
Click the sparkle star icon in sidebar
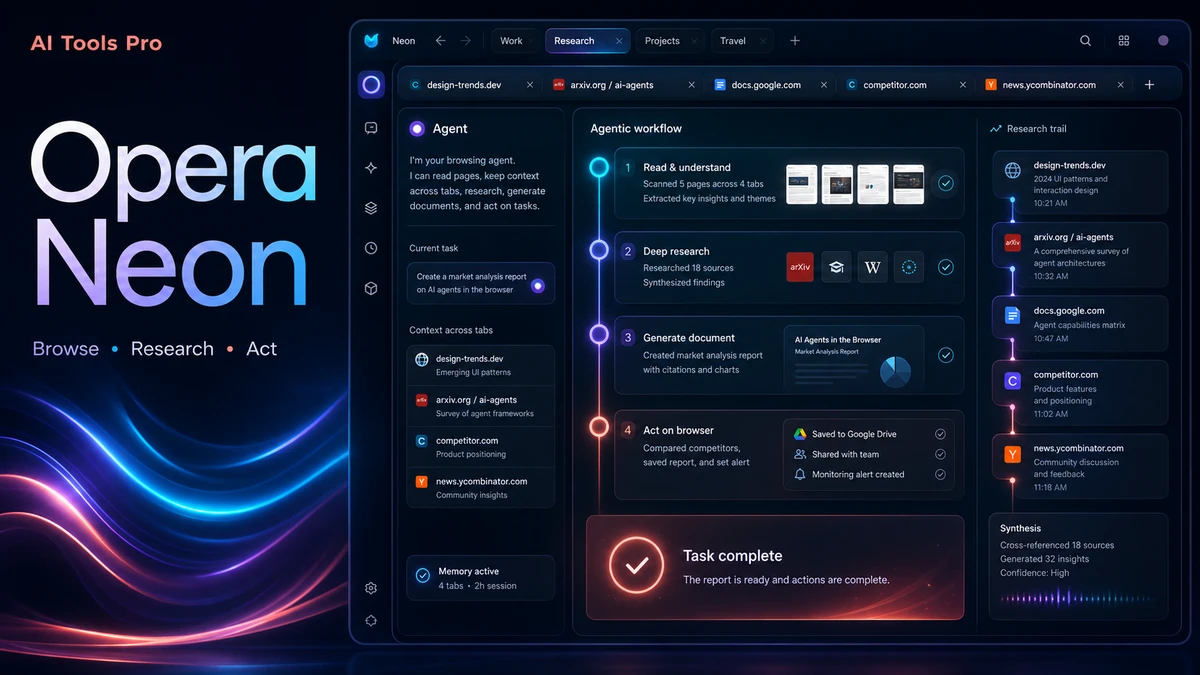[371, 168]
